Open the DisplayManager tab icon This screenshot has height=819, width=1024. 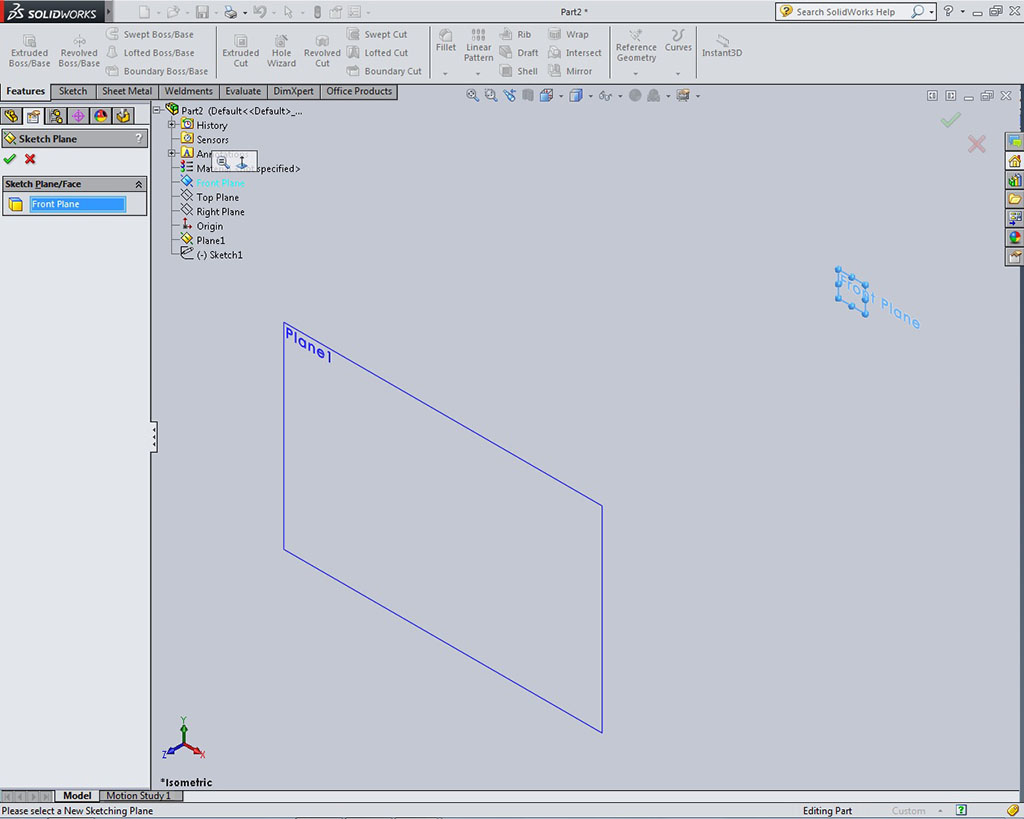pyautogui.click(x=100, y=117)
